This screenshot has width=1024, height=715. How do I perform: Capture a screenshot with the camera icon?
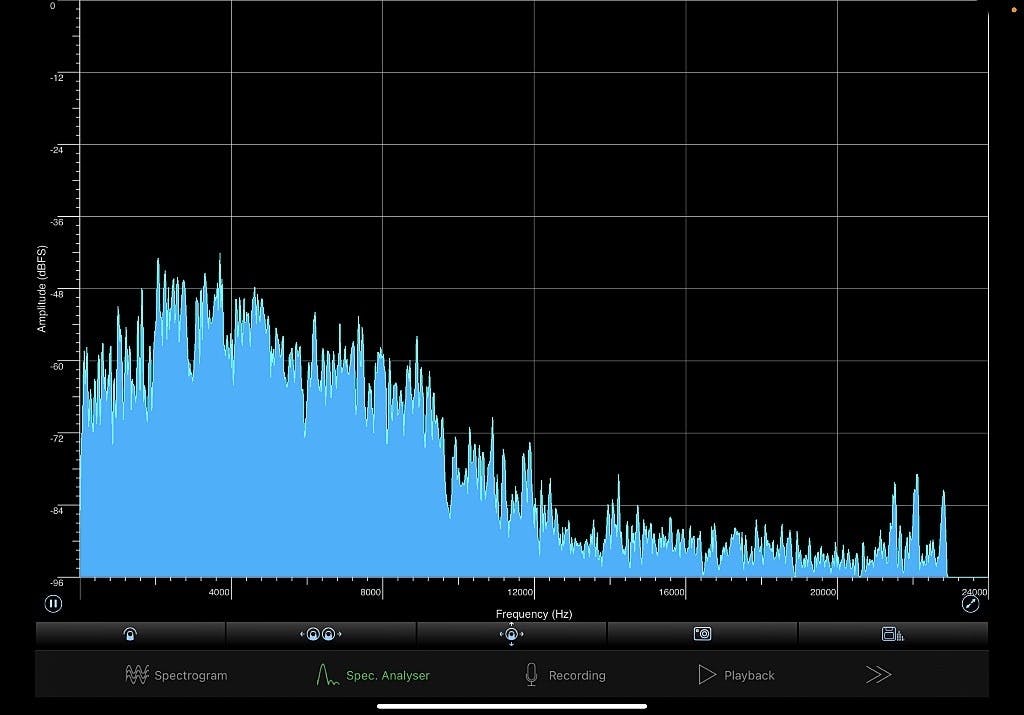[702, 633]
